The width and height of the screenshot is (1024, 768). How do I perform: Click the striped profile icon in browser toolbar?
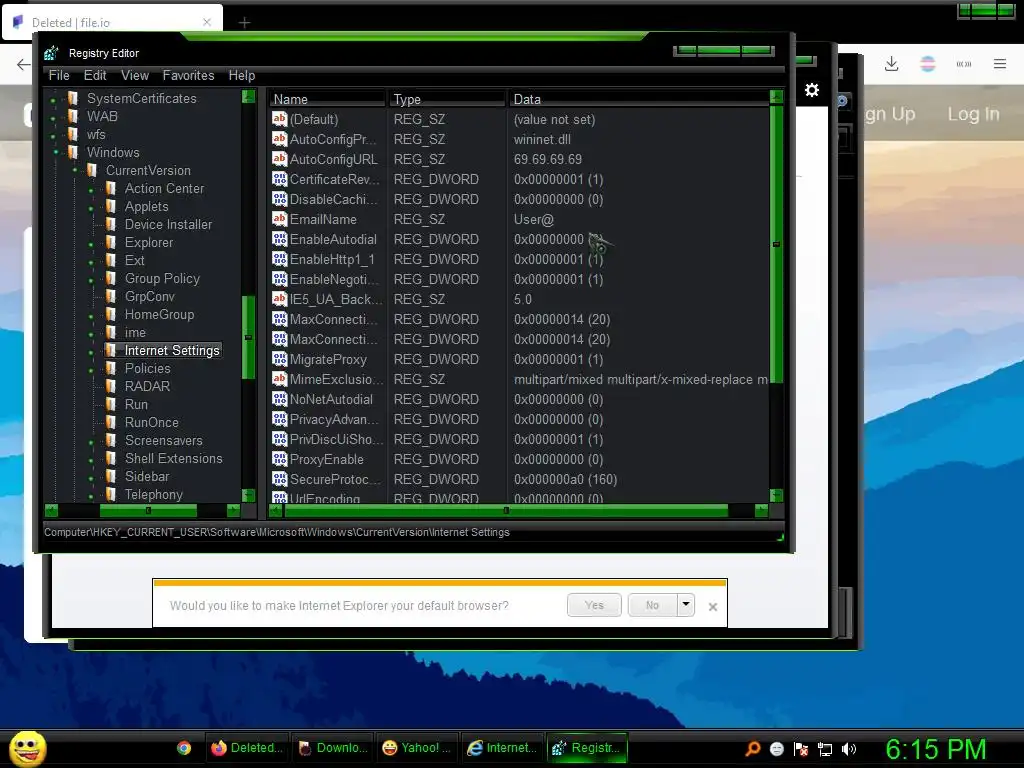pyautogui.click(x=928, y=63)
